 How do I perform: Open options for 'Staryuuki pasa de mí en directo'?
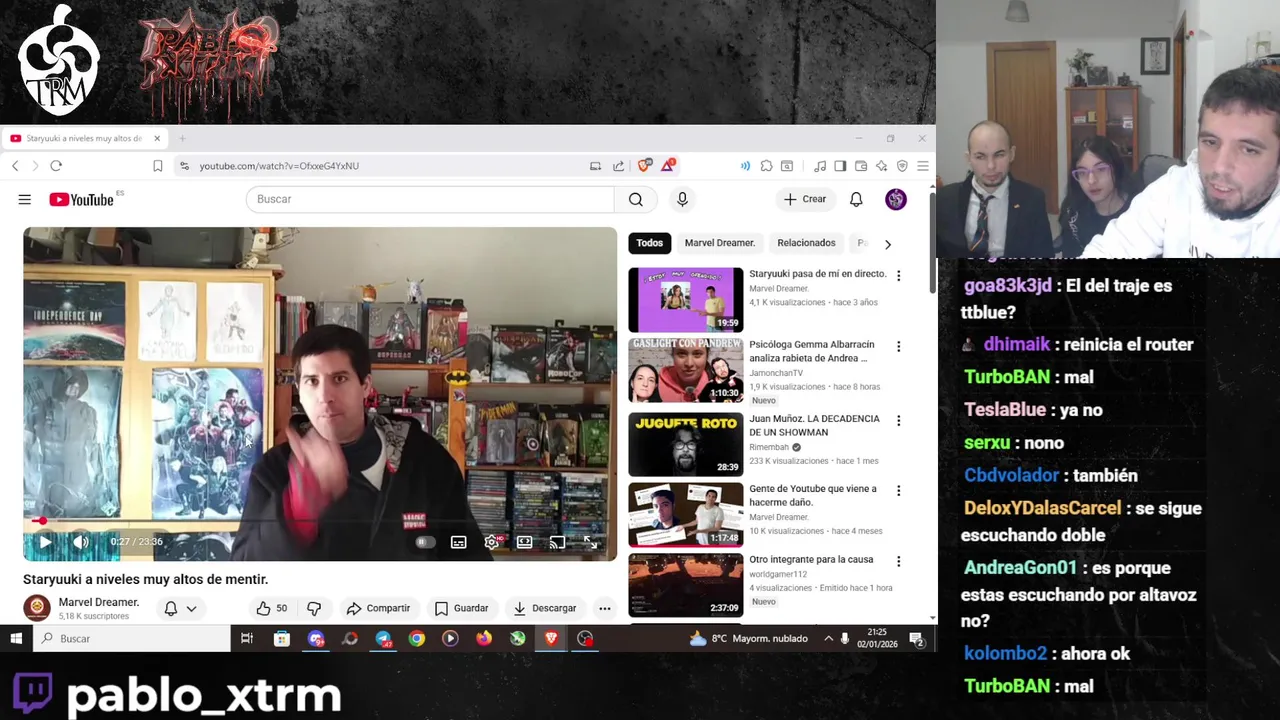point(898,276)
